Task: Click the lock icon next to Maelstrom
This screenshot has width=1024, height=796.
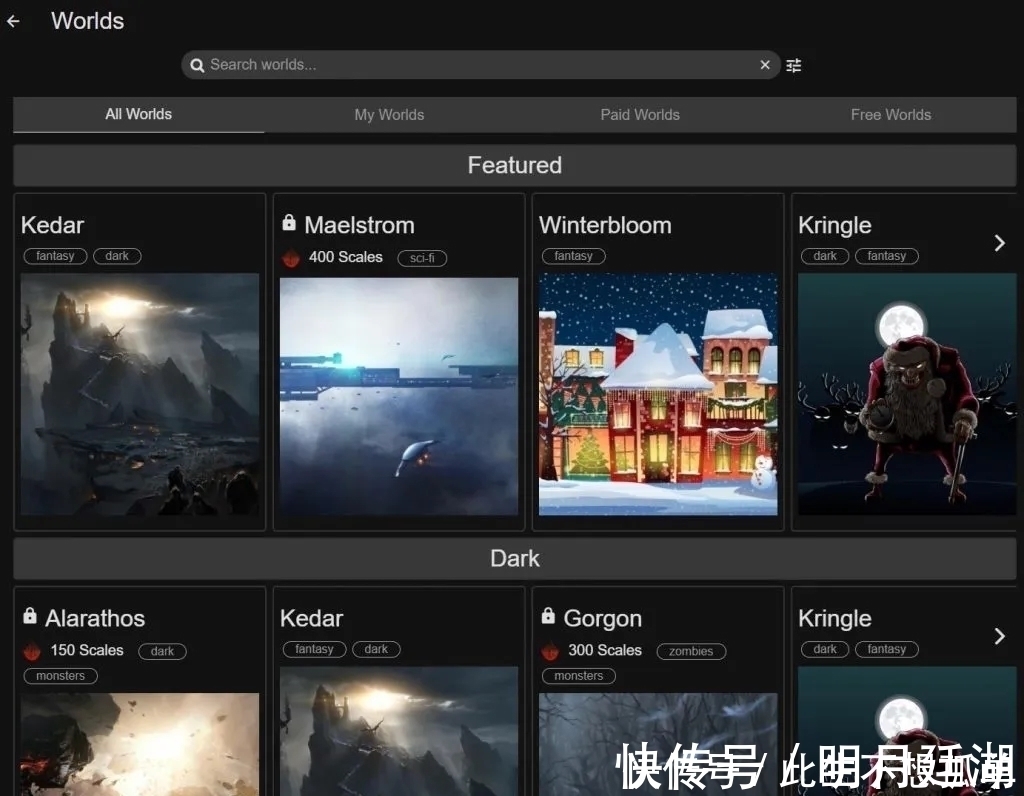Action: (289, 223)
